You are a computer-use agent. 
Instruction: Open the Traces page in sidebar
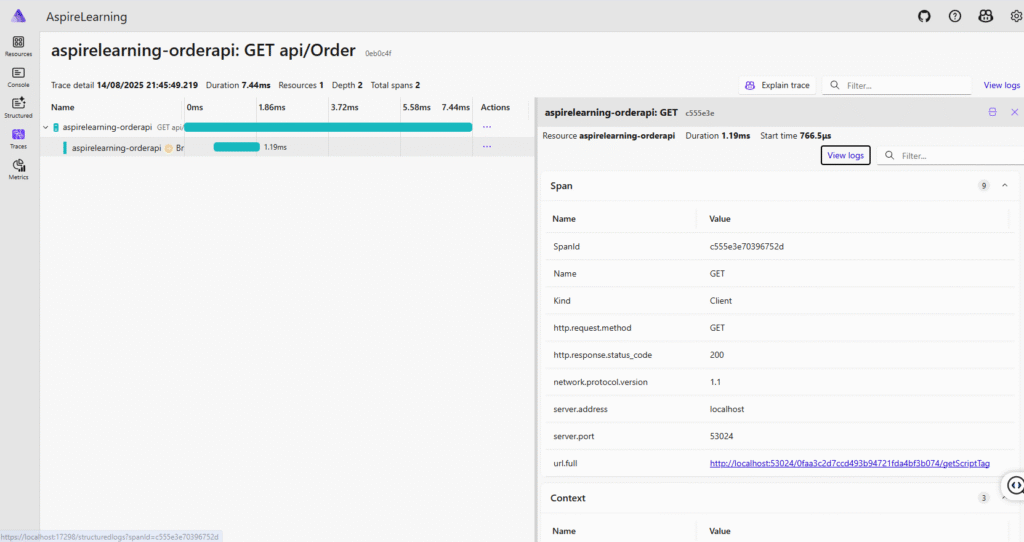pos(18,138)
